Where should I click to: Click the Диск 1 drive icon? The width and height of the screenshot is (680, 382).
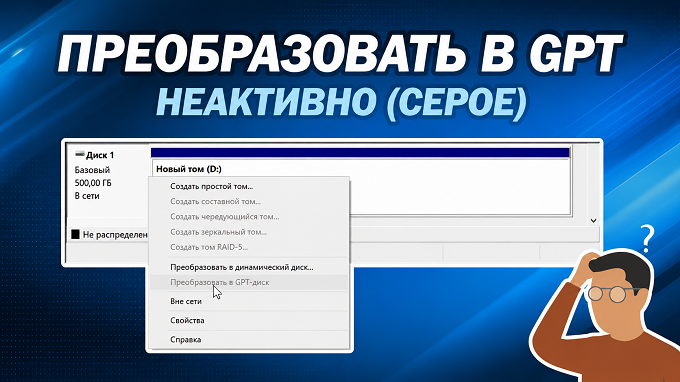coord(79,154)
